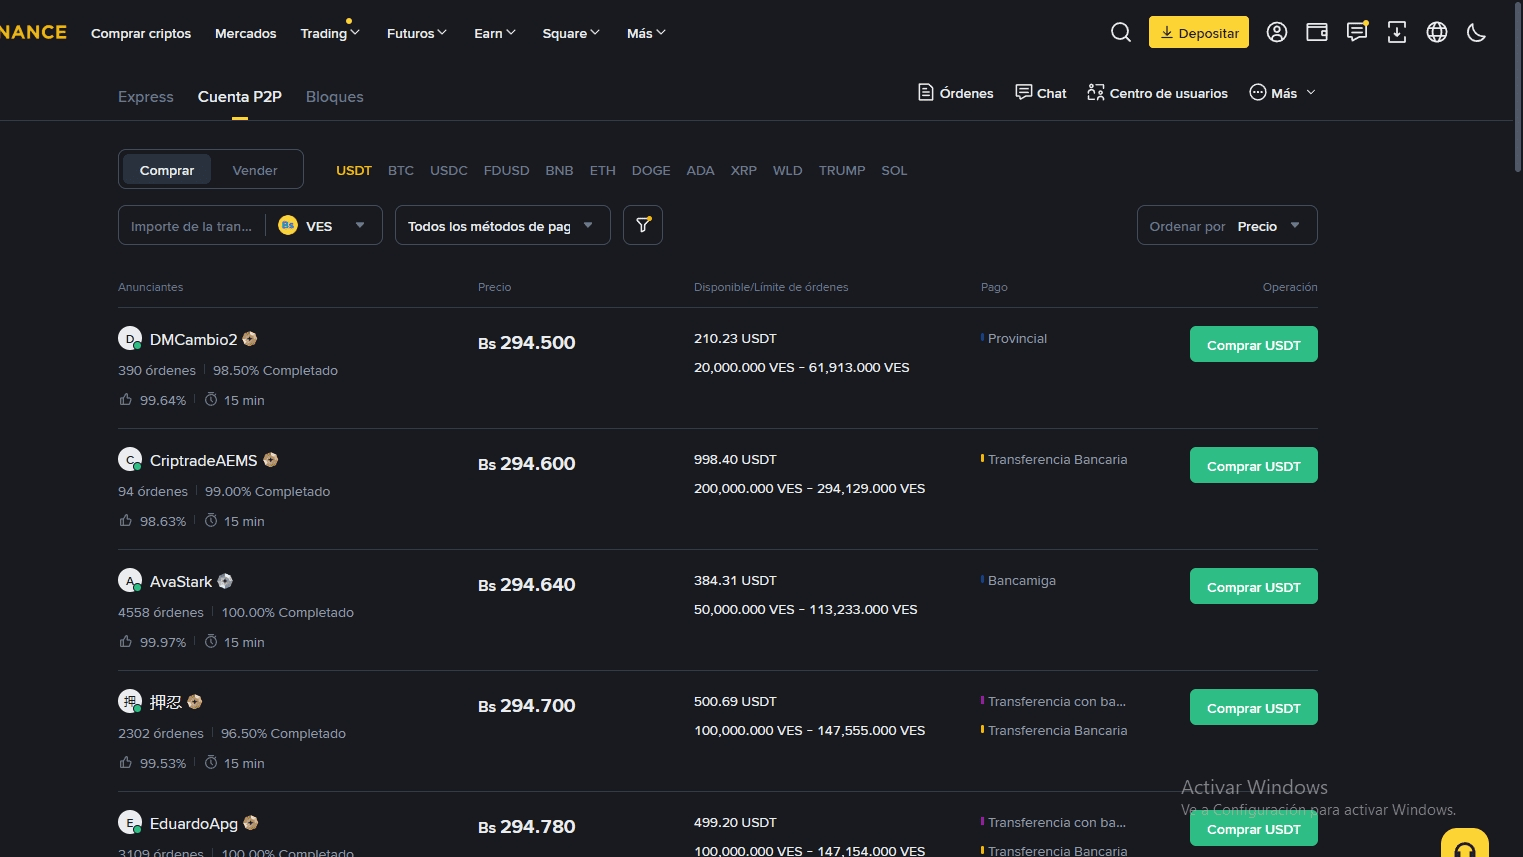Buy USDT from CriptradeAEMS
1523x857 pixels.
[1254, 465]
